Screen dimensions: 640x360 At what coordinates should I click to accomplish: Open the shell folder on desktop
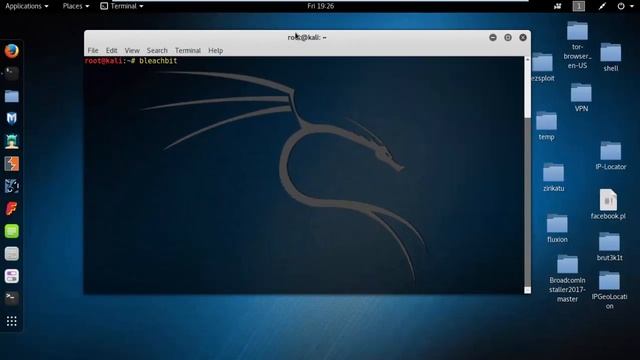click(x=611, y=57)
